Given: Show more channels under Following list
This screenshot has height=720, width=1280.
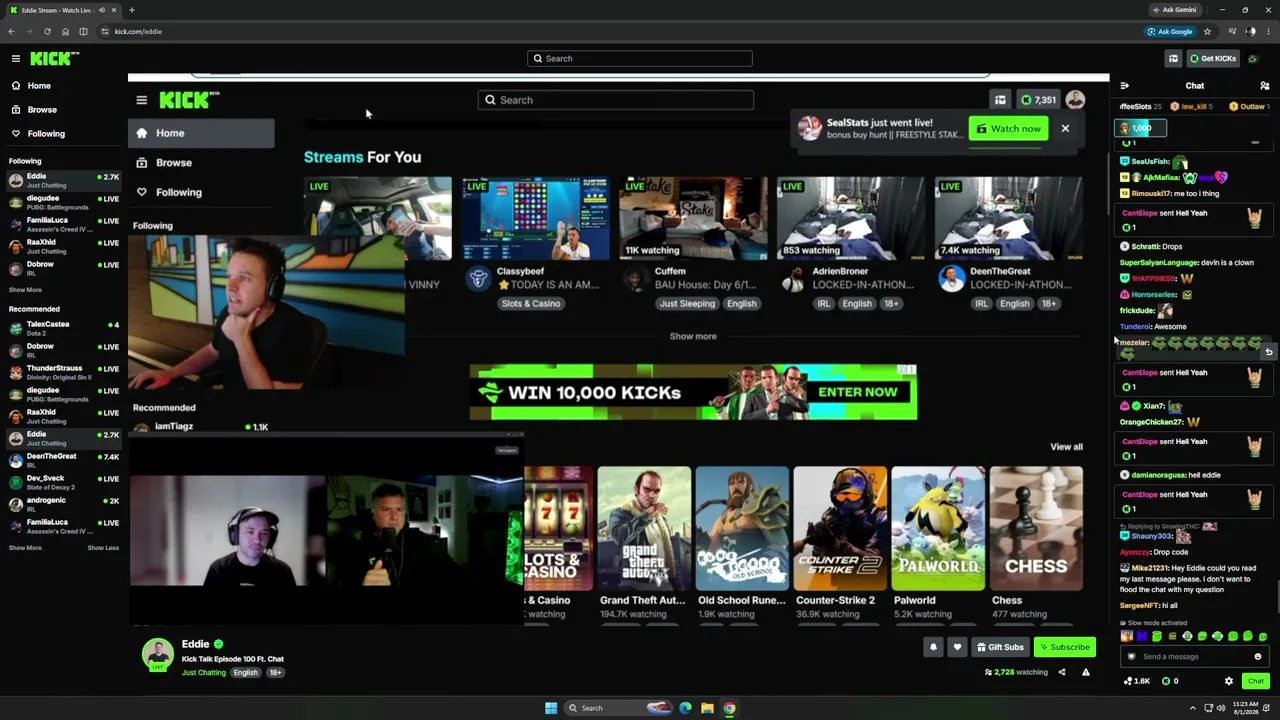Looking at the screenshot, I should point(25,290).
